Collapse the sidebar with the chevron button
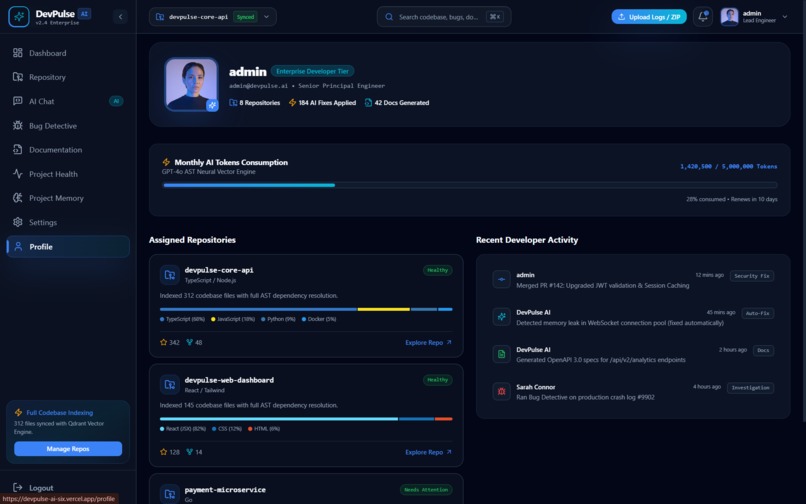The height and width of the screenshot is (504, 806). tap(120, 16)
